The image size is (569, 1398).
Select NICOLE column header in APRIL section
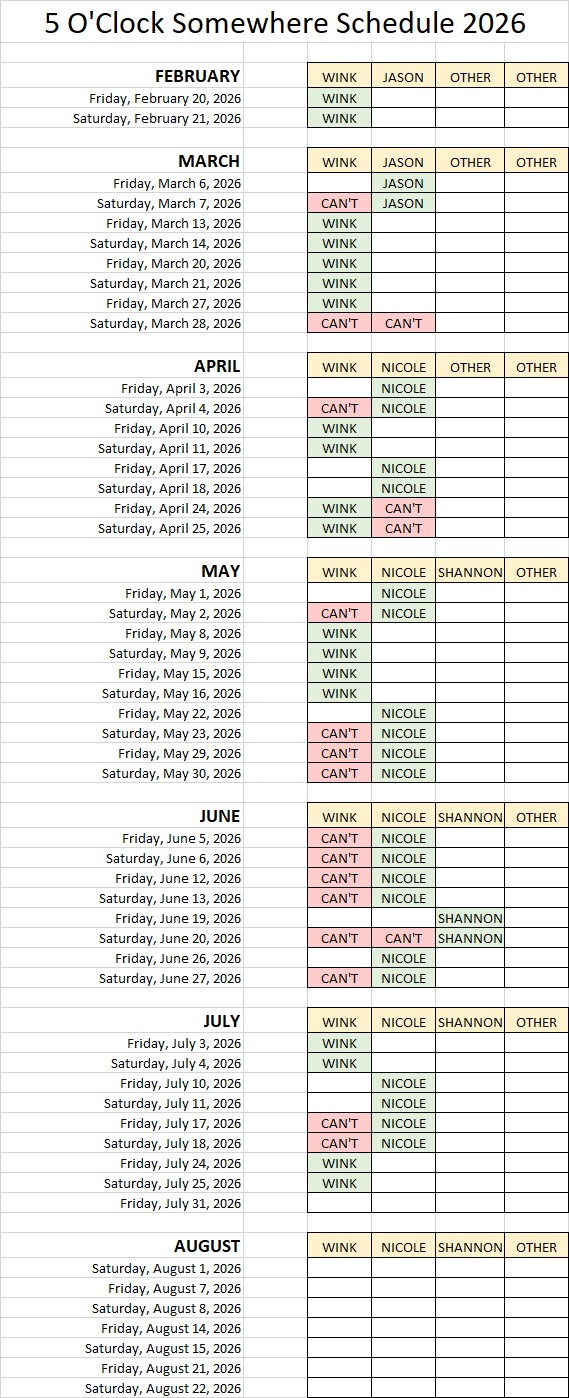(403, 367)
